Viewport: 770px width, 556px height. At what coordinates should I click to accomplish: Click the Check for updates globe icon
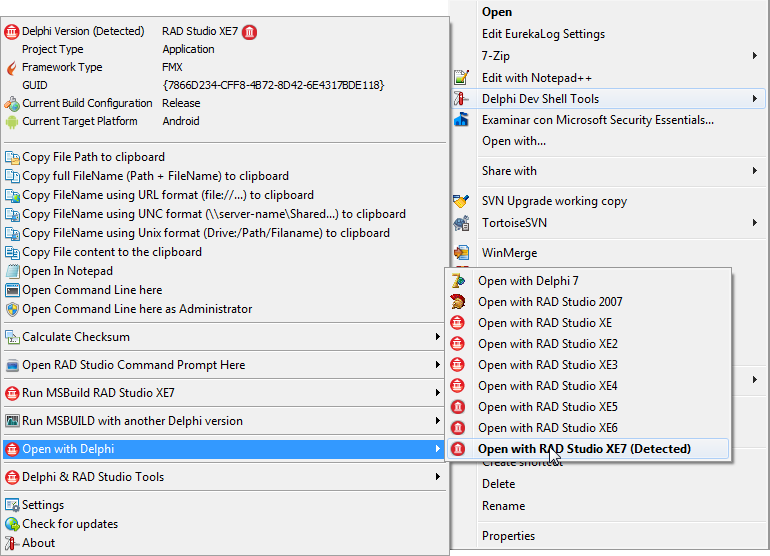point(13,524)
